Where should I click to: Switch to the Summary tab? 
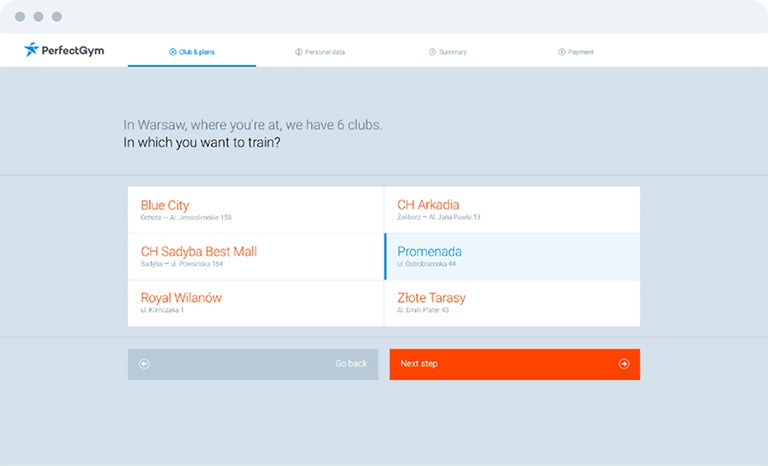(448, 52)
